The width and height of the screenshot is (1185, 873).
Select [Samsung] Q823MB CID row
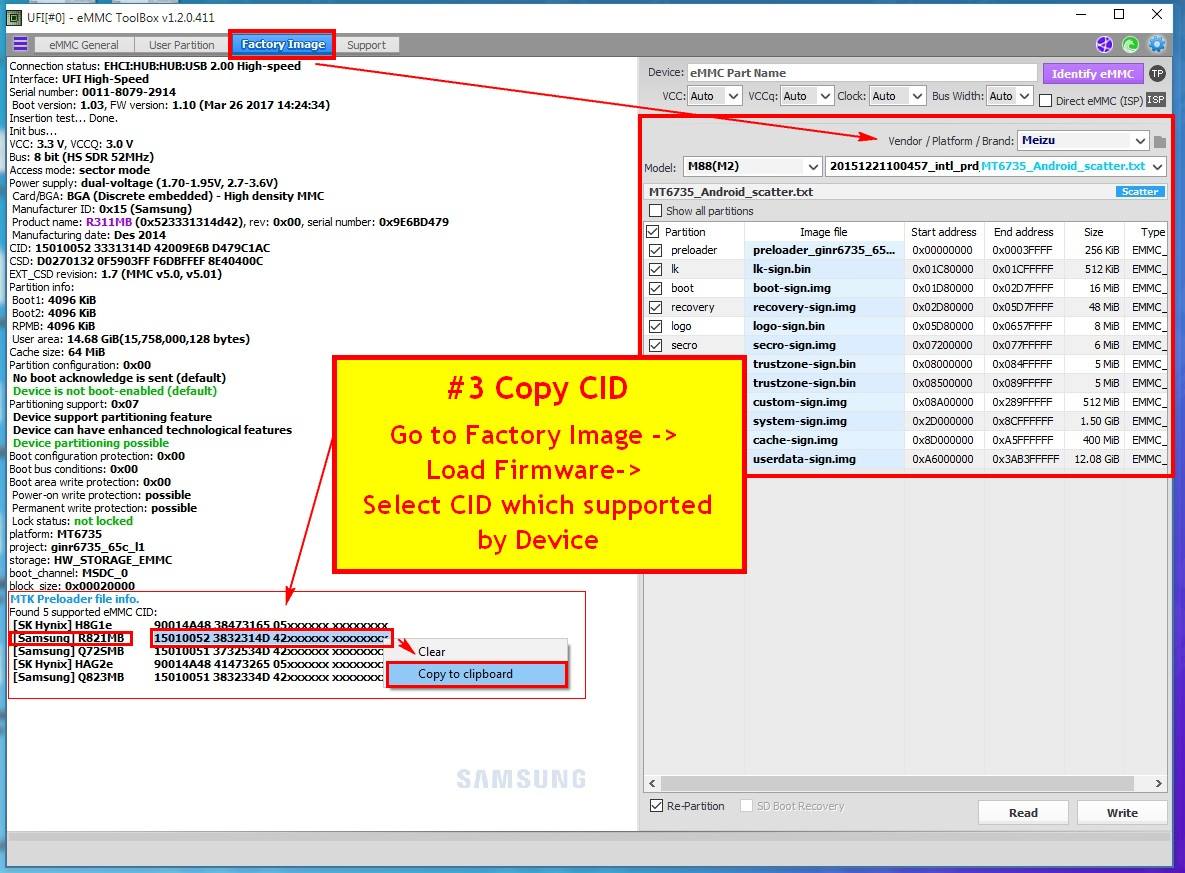coord(198,677)
